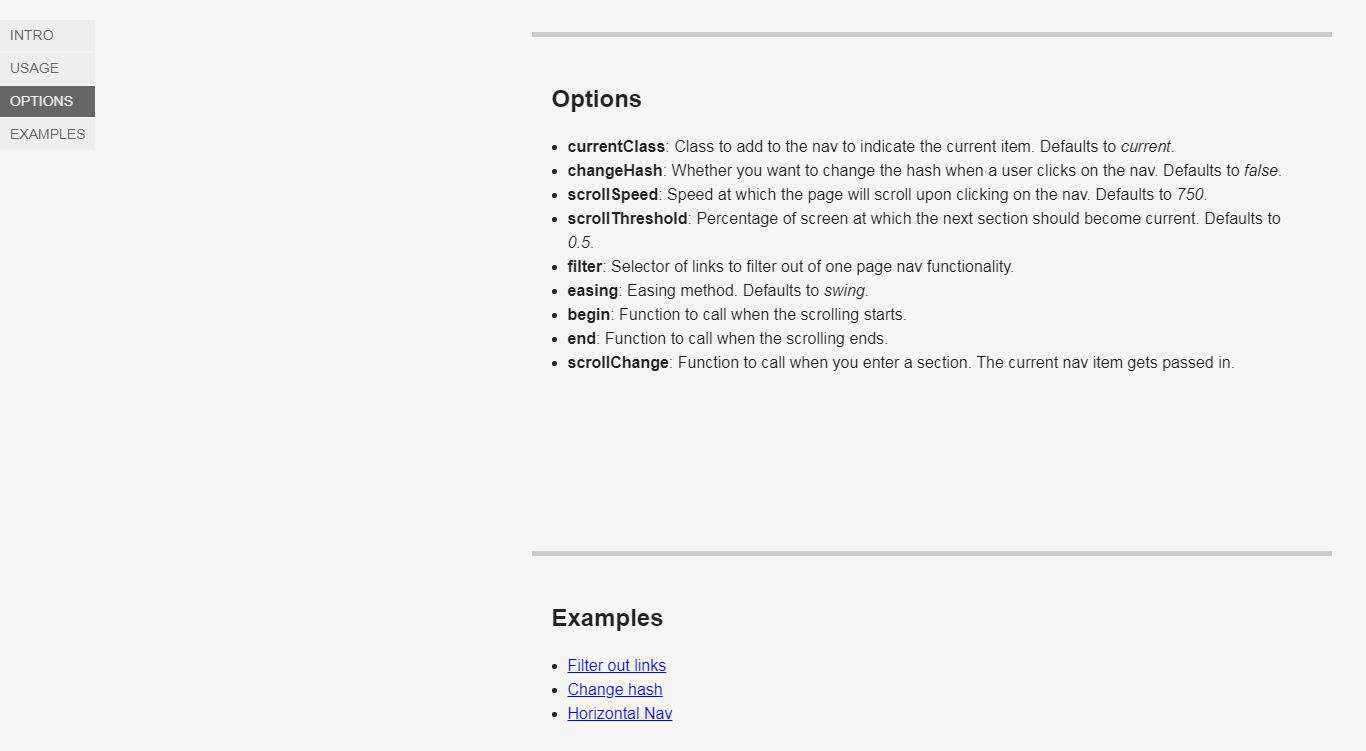Open the Filter out links example
This screenshot has height=751, width=1366.
tap(616, 665)
